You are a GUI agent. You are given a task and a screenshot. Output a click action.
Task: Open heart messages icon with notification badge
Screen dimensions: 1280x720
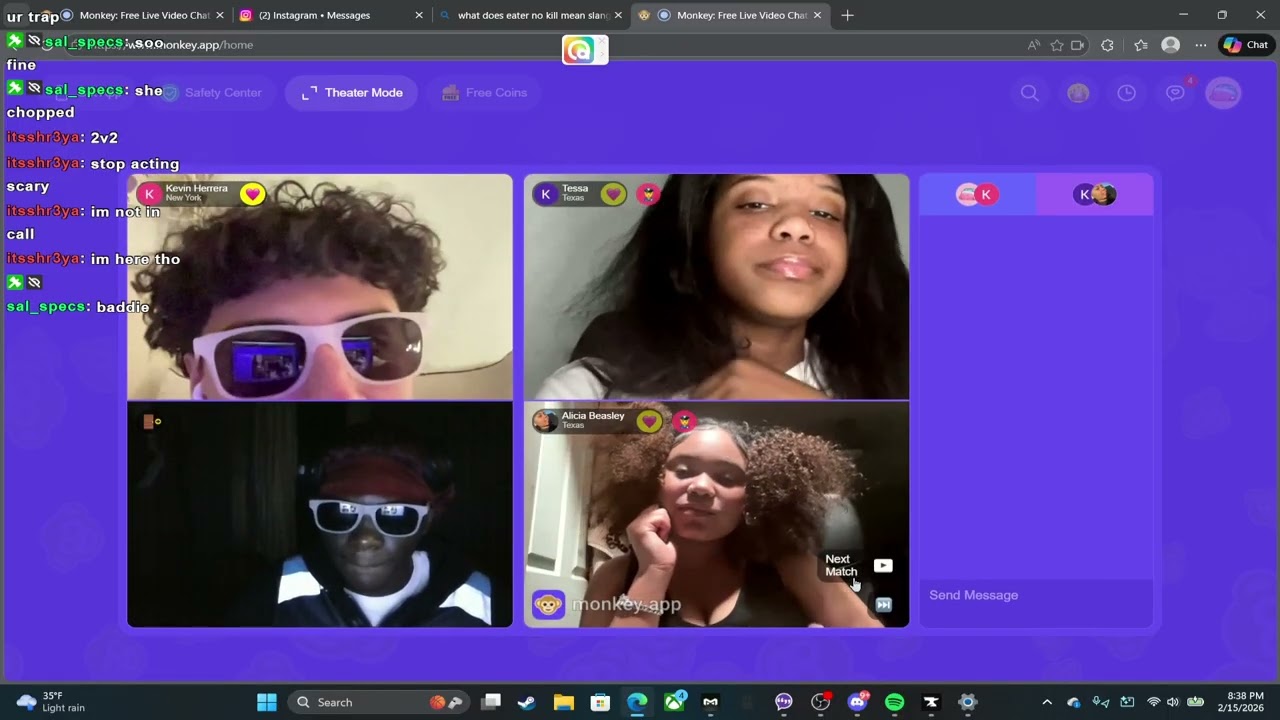tap(1176, 92)
